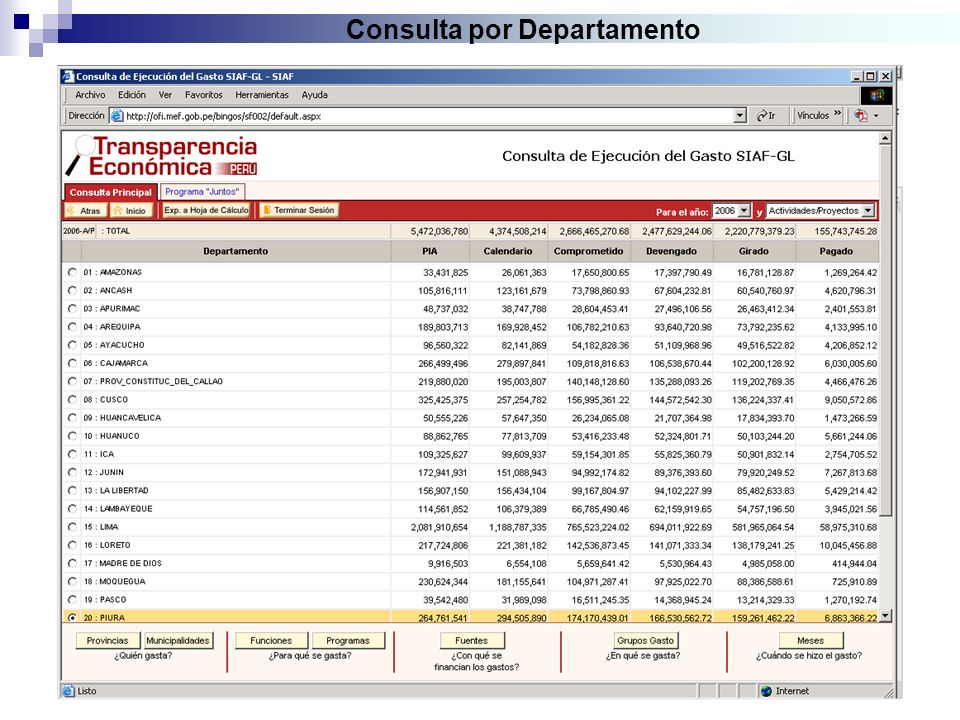The image size is (960, 720).
Task: Select the 12 : JUNIN radio button
Action: pyautogui.click(x=72, y=472)
